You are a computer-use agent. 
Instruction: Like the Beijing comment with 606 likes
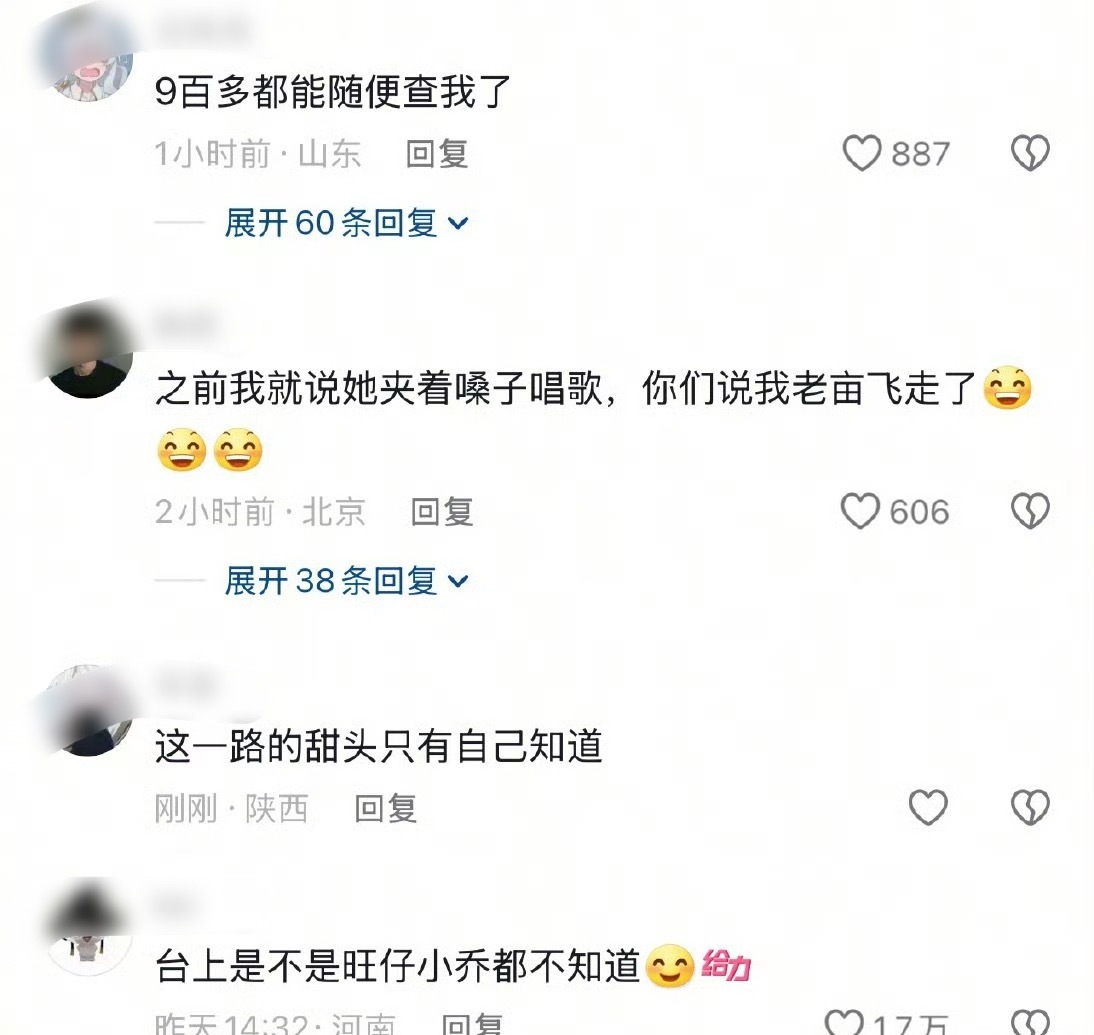(860, 511)
